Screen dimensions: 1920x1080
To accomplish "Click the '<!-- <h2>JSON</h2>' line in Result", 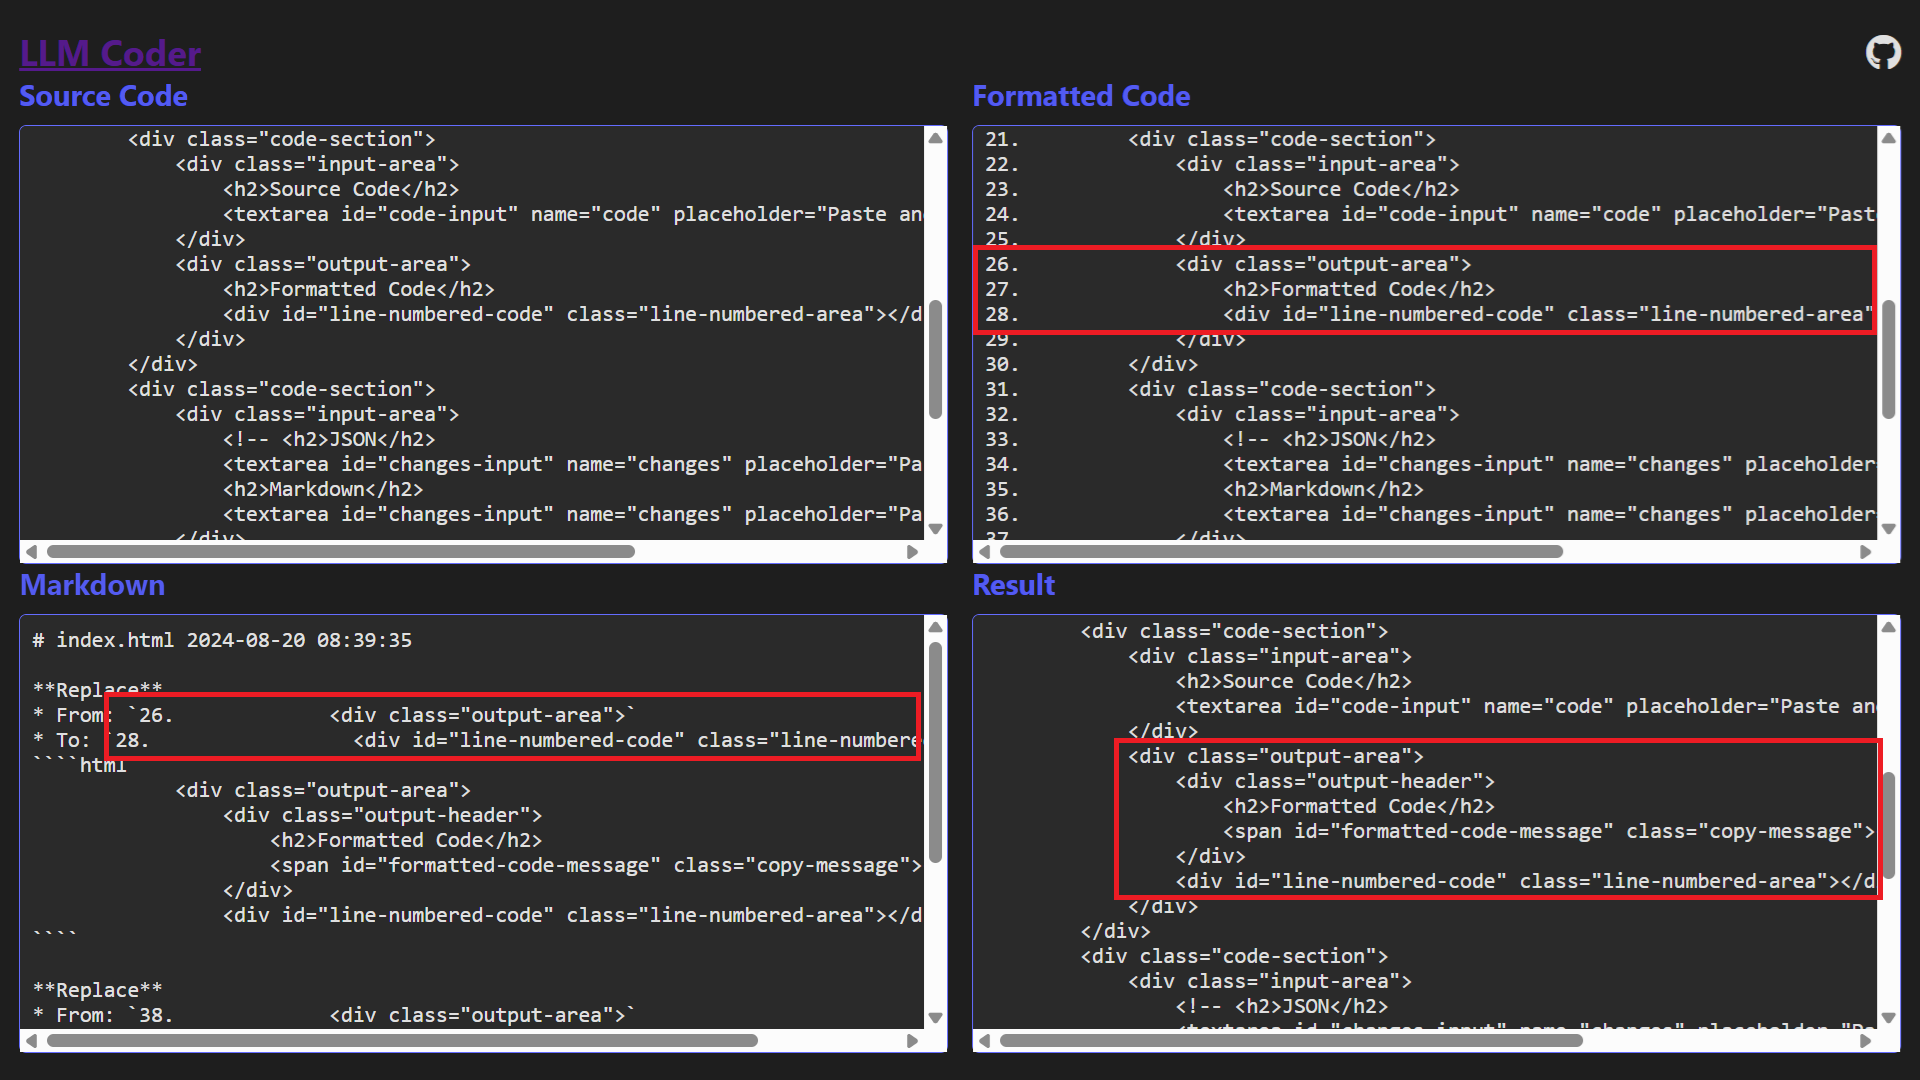I will 1282,1006.
